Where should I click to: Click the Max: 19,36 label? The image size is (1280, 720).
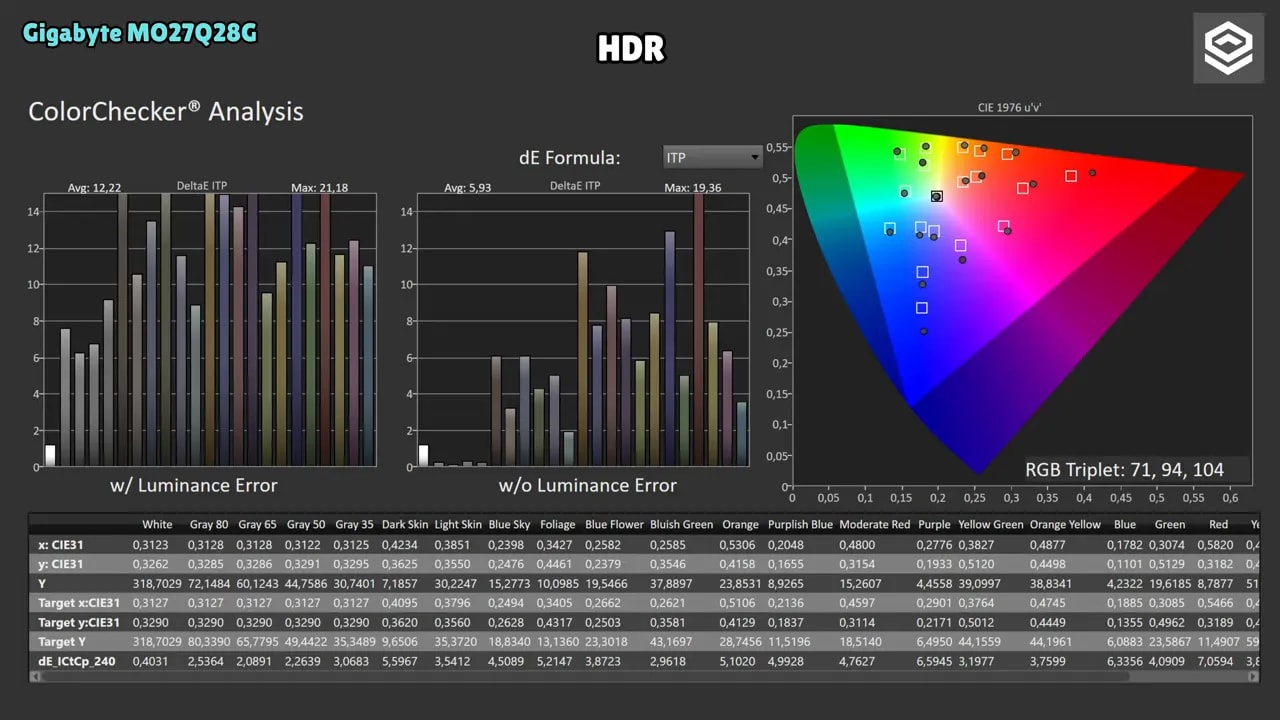692,187
